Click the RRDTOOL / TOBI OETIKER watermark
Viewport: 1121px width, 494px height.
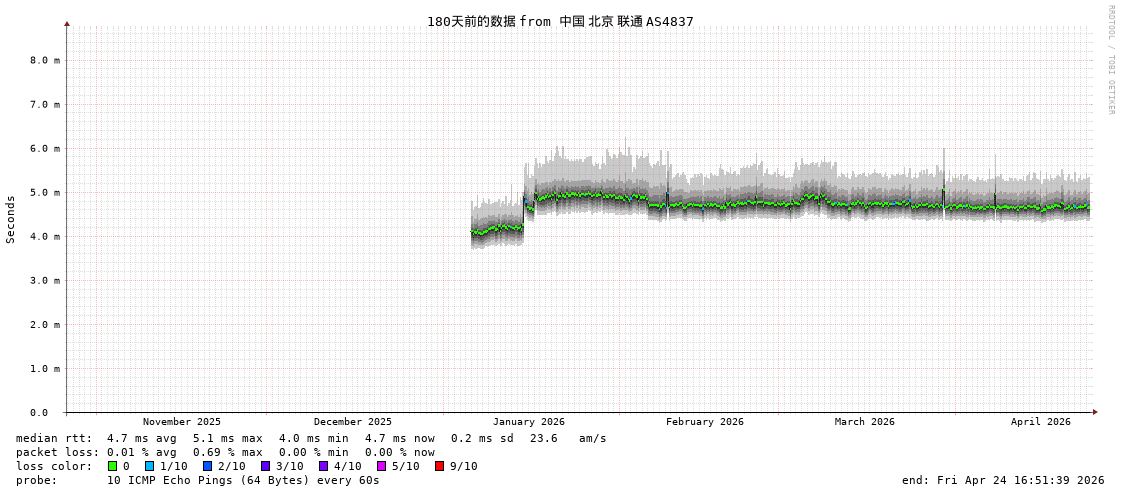tap(1110, 60)
